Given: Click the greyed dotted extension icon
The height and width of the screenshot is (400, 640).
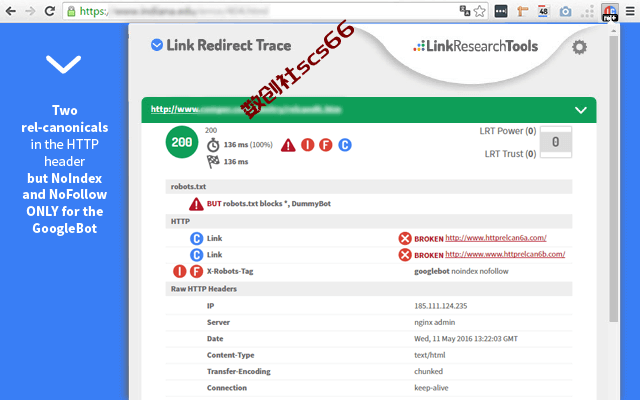Looking at the screenshot, I should (x=587, y=11).
